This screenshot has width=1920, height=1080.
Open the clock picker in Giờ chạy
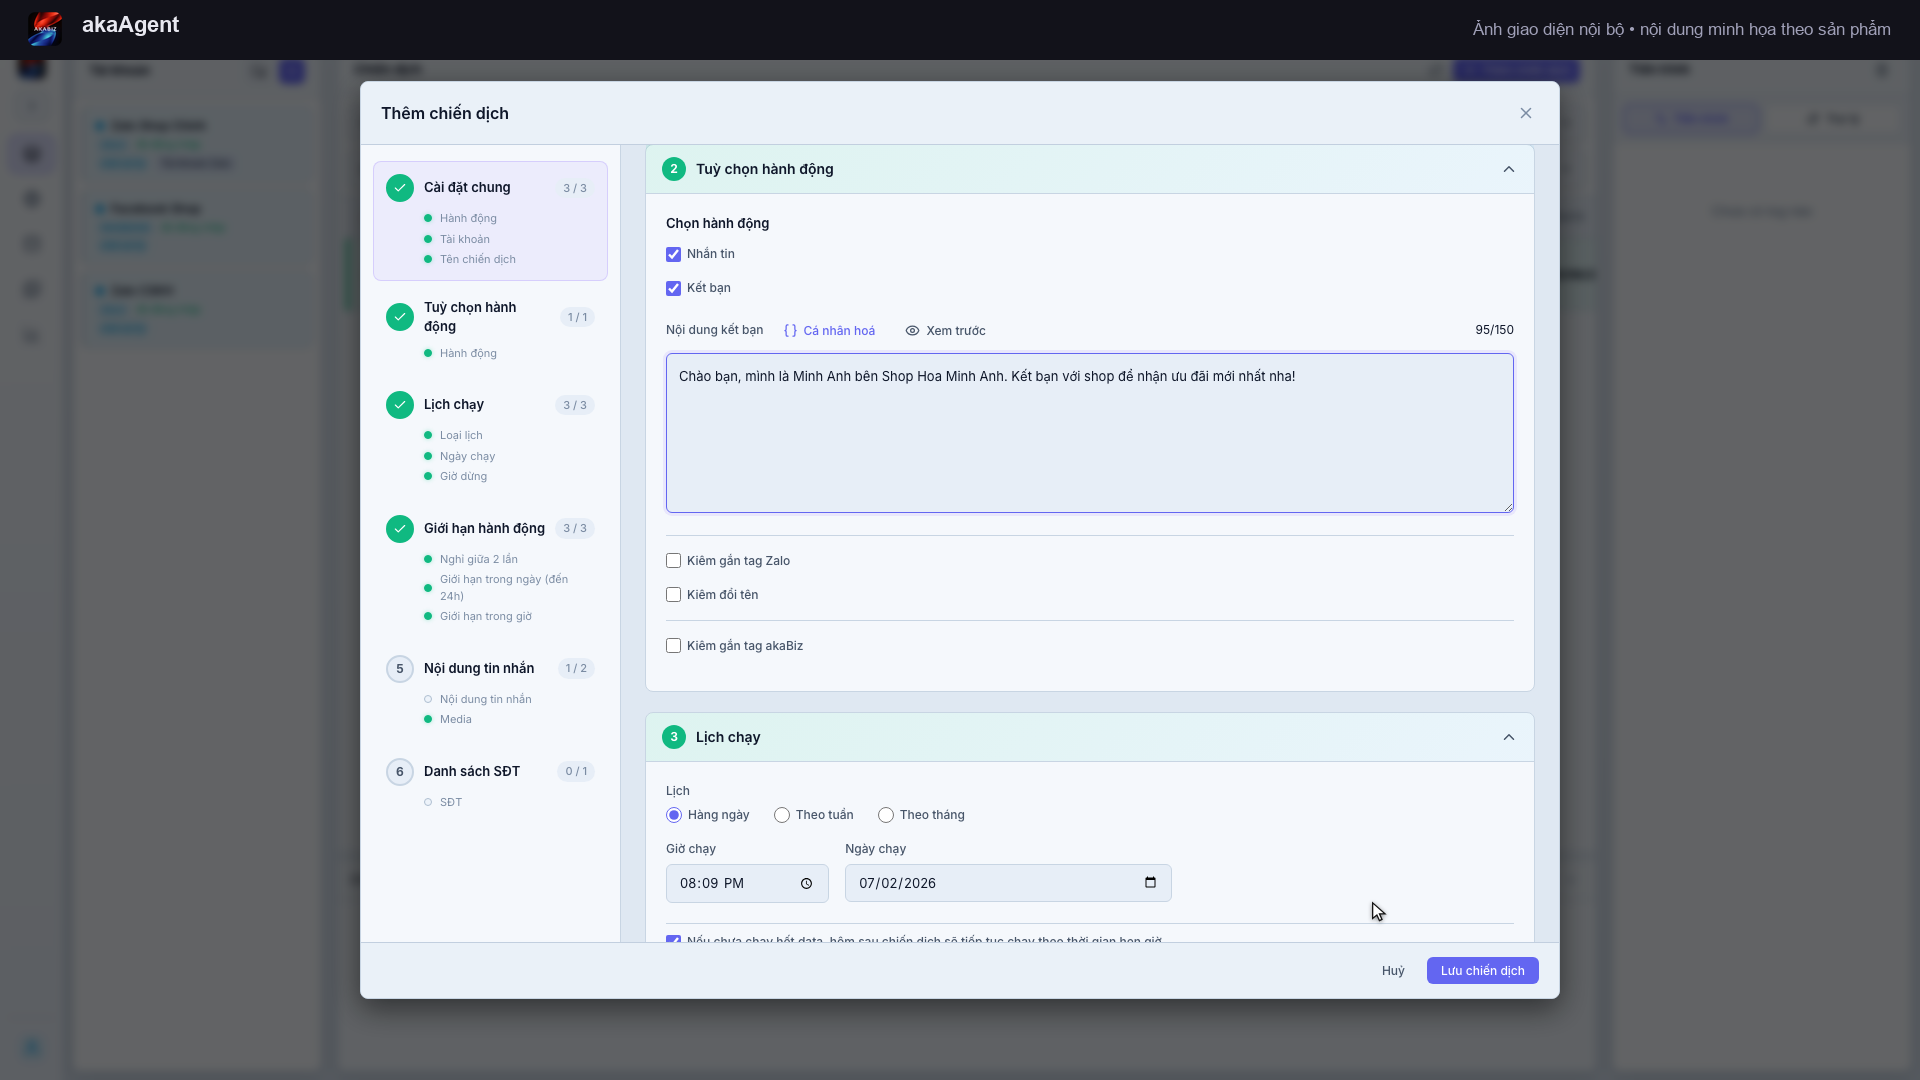(806, 884)
